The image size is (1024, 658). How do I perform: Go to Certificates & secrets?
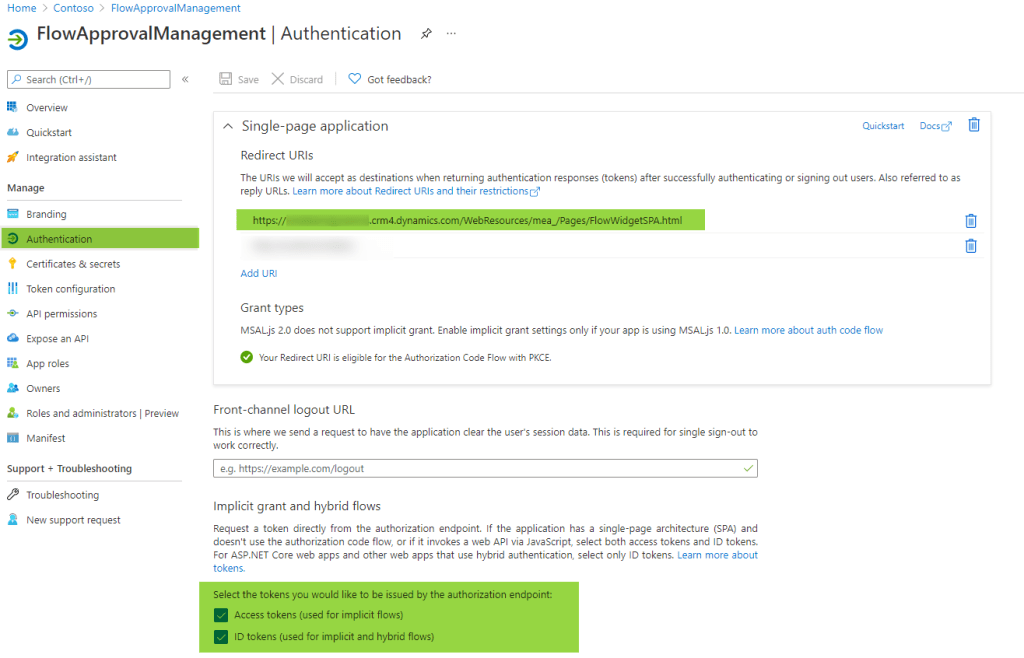pos(72,264)
